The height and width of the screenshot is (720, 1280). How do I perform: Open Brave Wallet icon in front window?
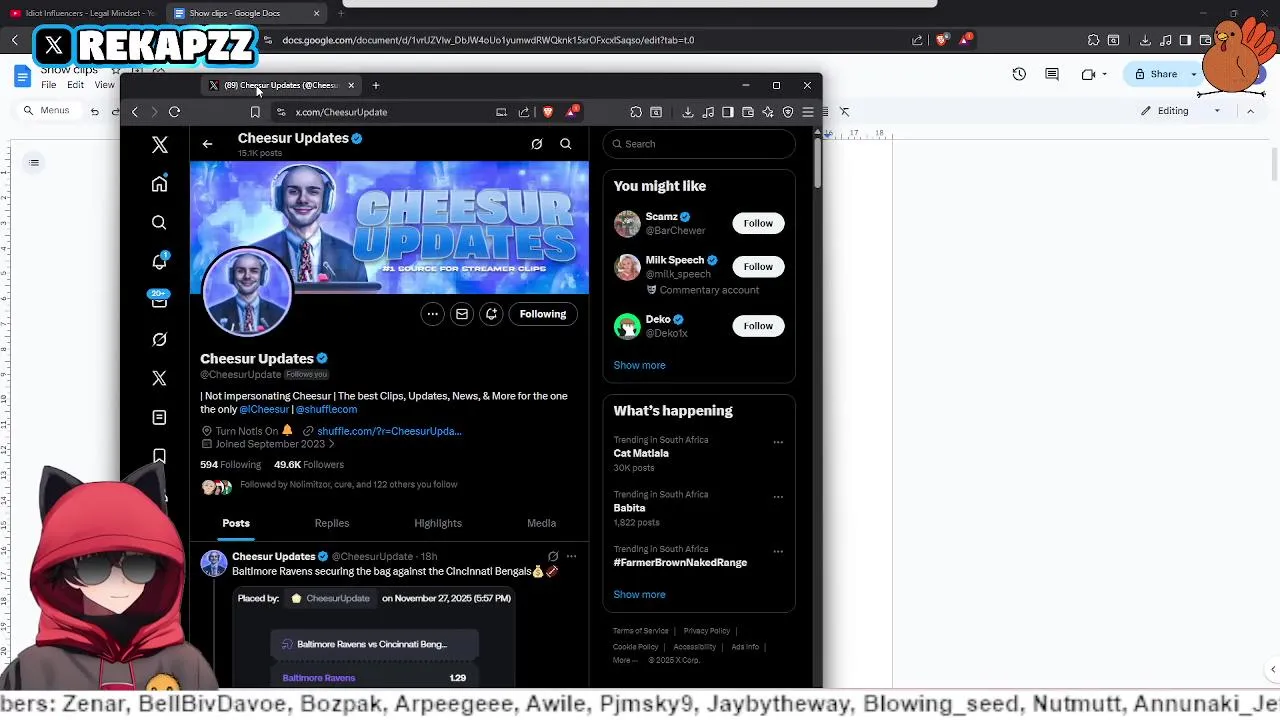[748, 112]
